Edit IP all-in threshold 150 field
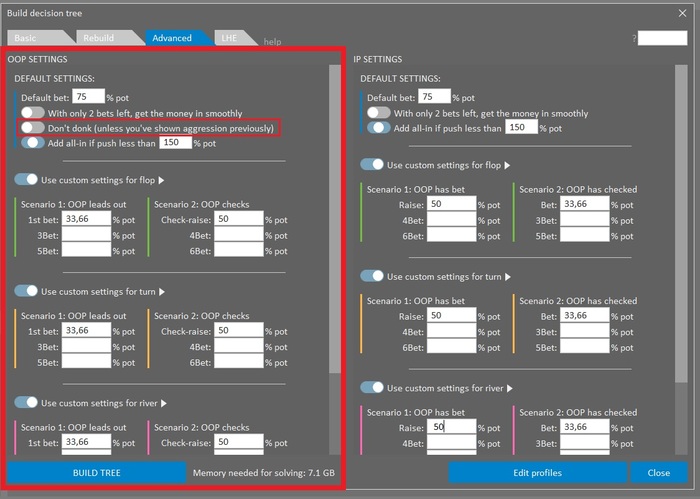700x499 pixels. [x=521, y=128]
